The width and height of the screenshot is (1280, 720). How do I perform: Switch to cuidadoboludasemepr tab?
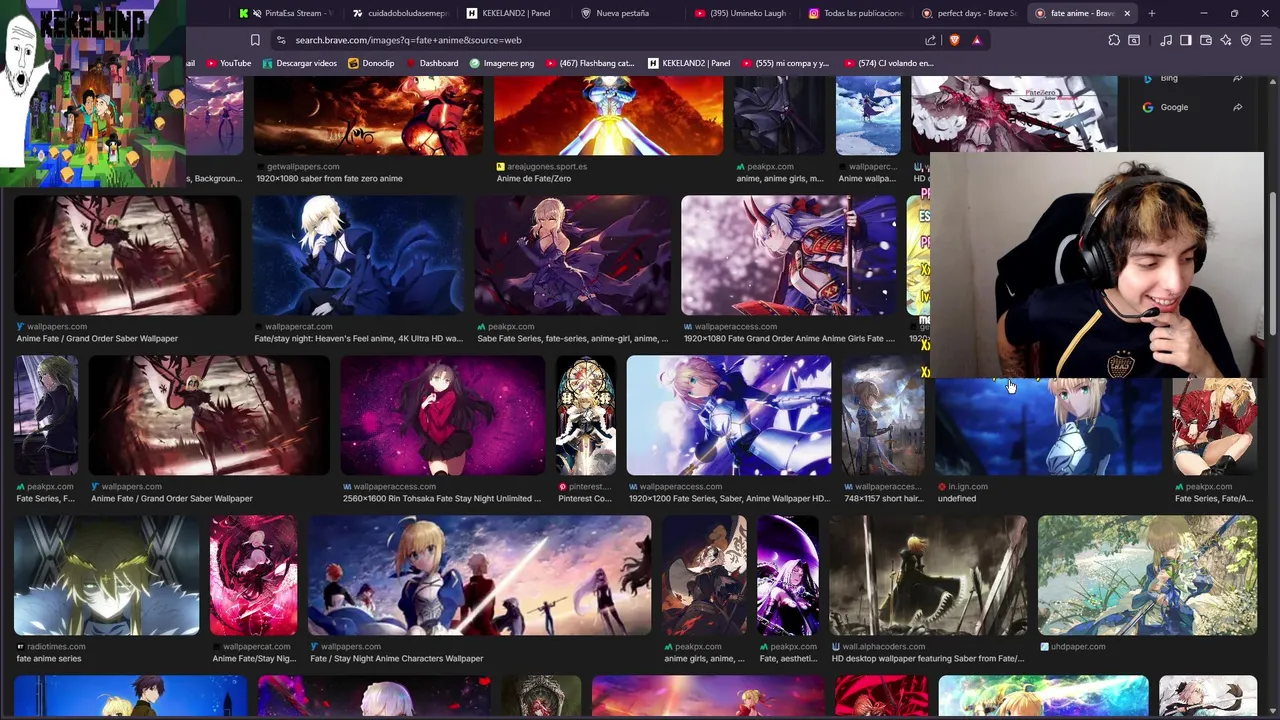click(400, 13)
